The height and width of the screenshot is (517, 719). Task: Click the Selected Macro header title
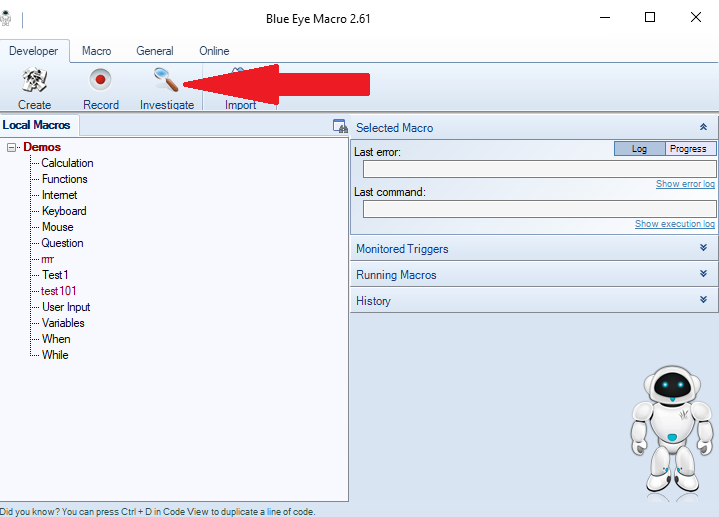coord(394,128)
